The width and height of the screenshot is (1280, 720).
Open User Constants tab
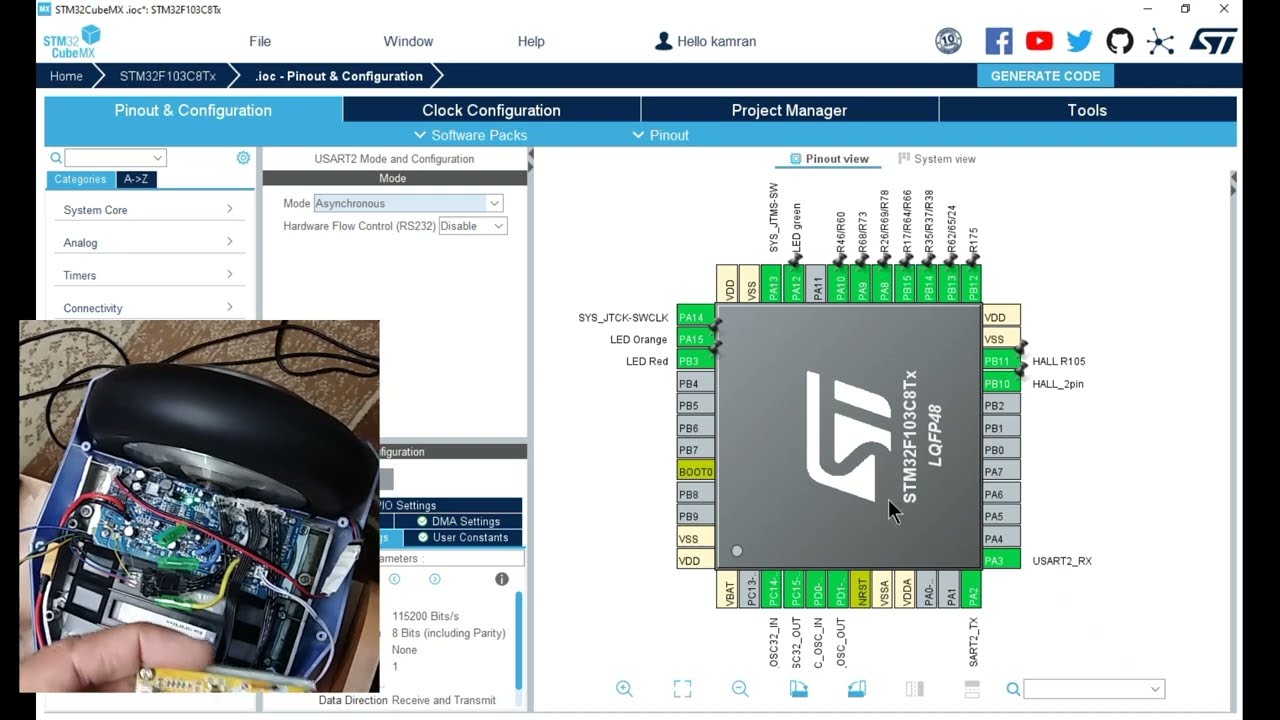point(463,537)
